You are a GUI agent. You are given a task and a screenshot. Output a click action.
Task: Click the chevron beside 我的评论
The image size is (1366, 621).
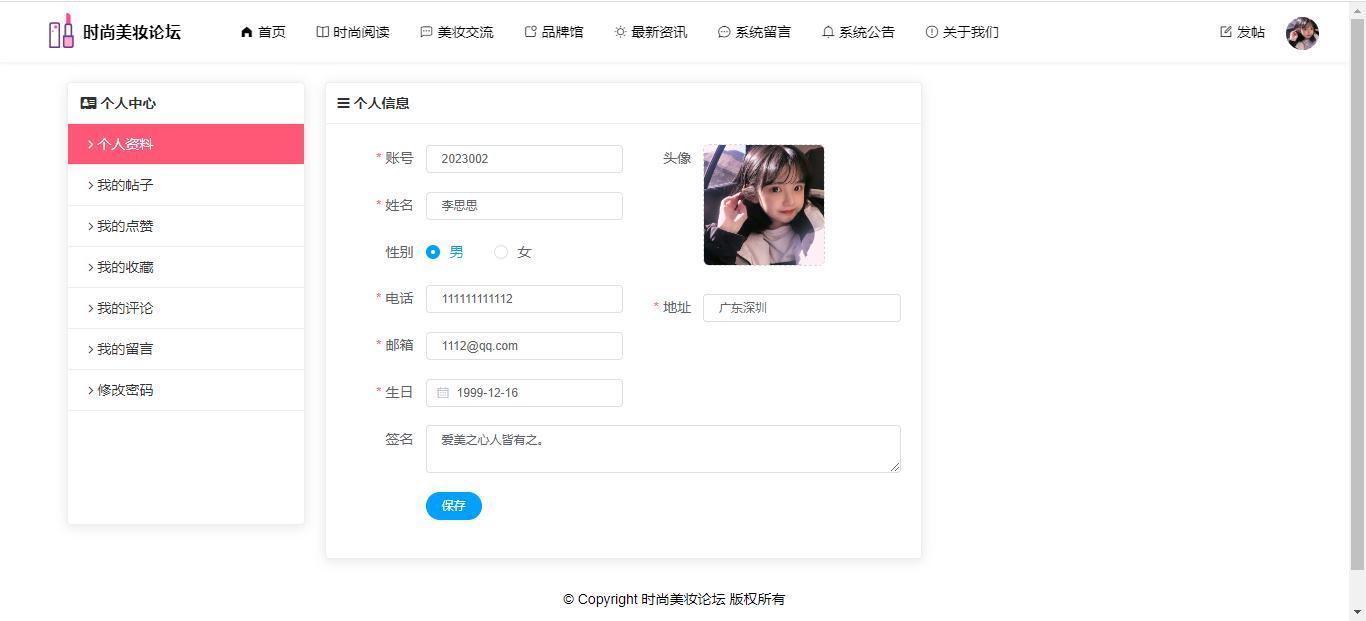90,308
